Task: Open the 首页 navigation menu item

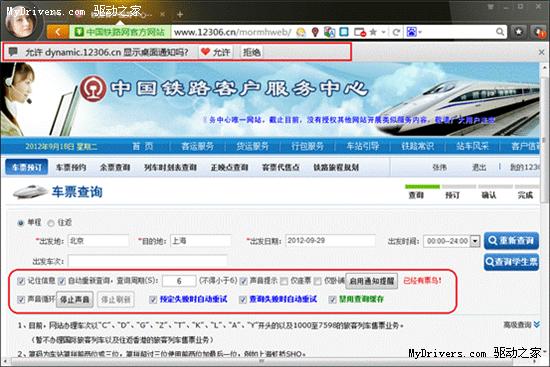Action: pyautogui.click(x=142, y=146)
